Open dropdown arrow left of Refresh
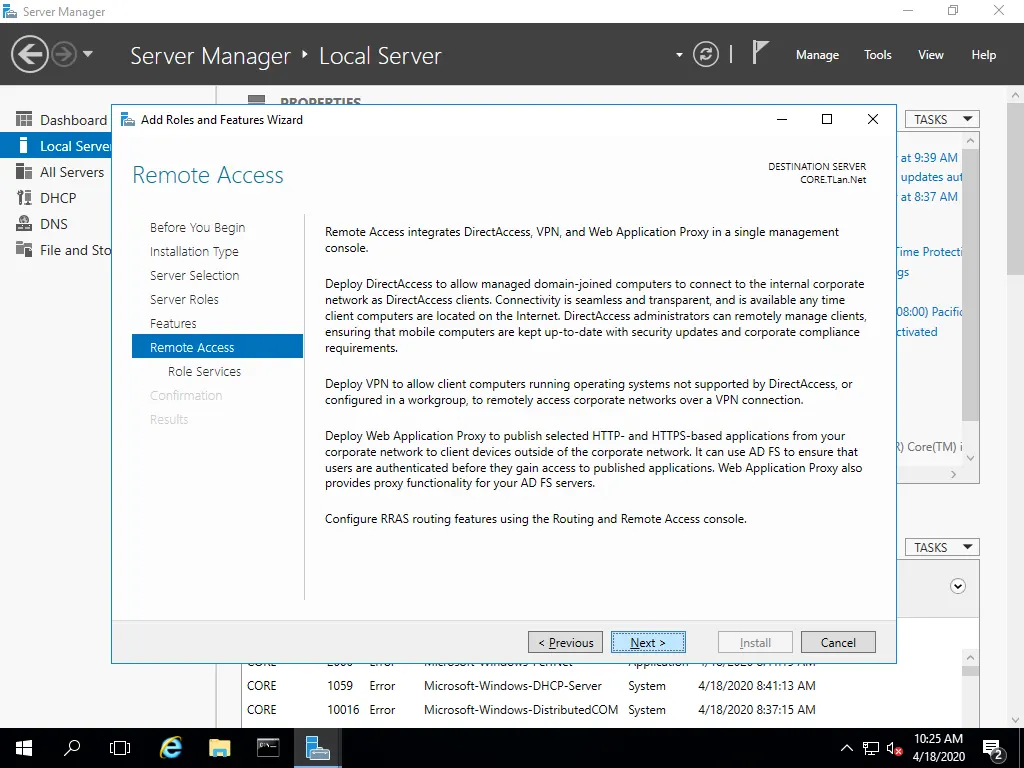The height and width of the screenshot is (768, 1024). coord(679,55)
